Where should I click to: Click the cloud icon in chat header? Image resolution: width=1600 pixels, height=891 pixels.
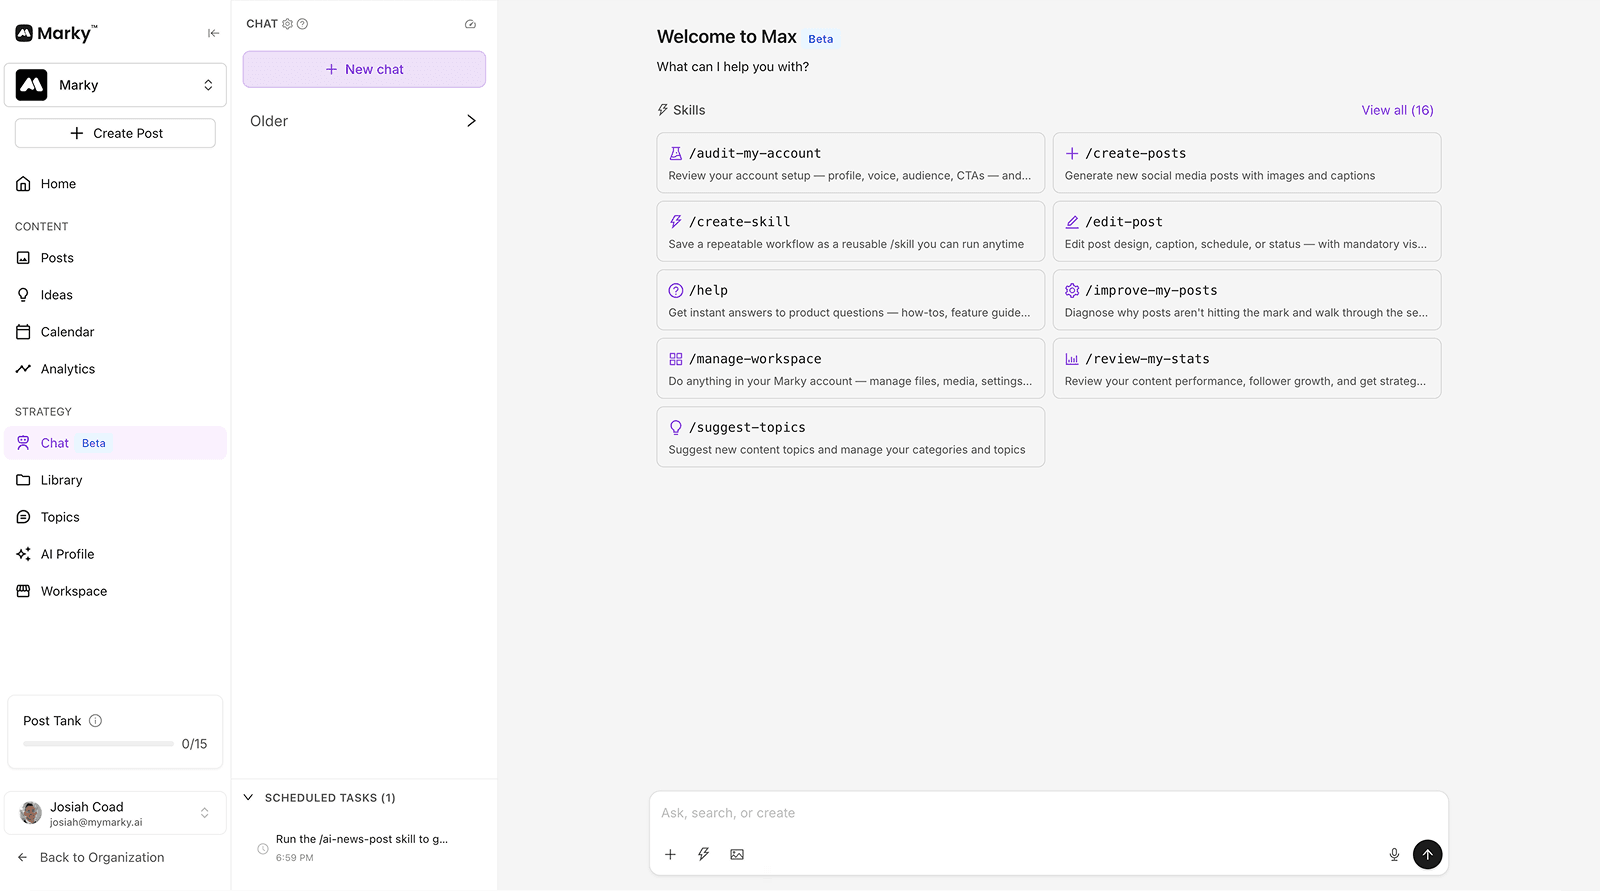click(471, 24)
